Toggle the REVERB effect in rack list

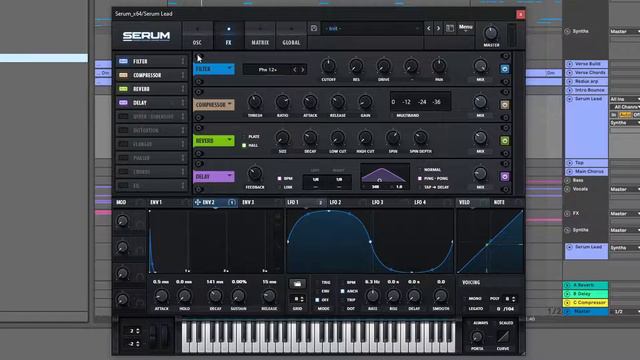tap(123, 89)
